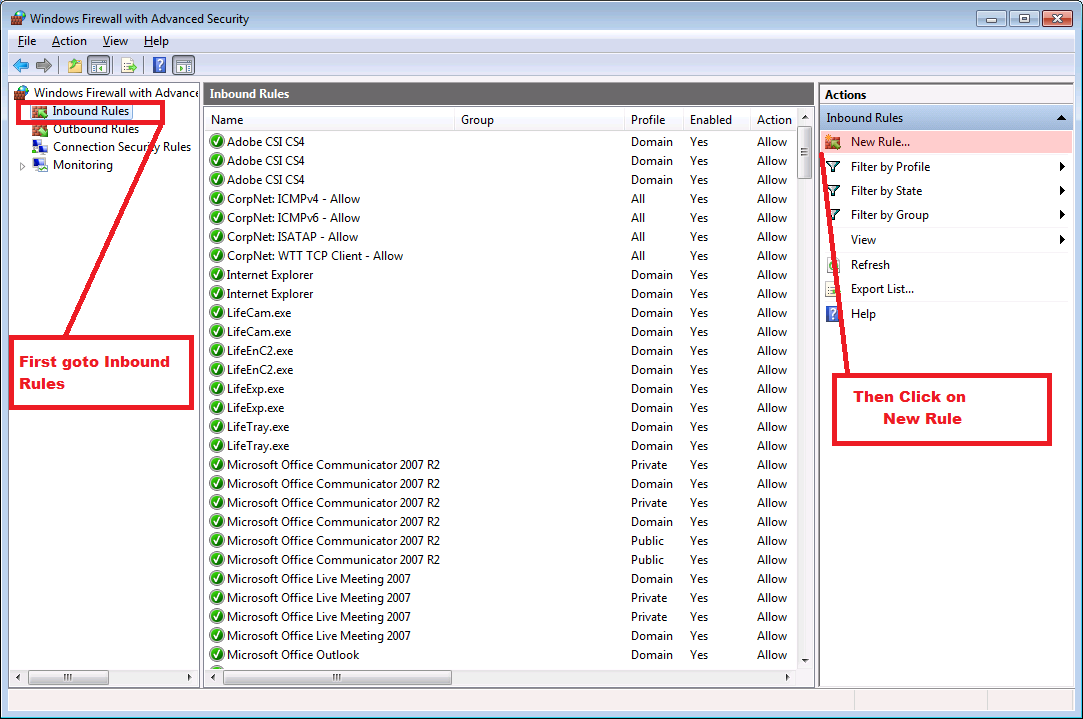
Task: Click the New Rule icon in Actions
Action: coord(833,142)
